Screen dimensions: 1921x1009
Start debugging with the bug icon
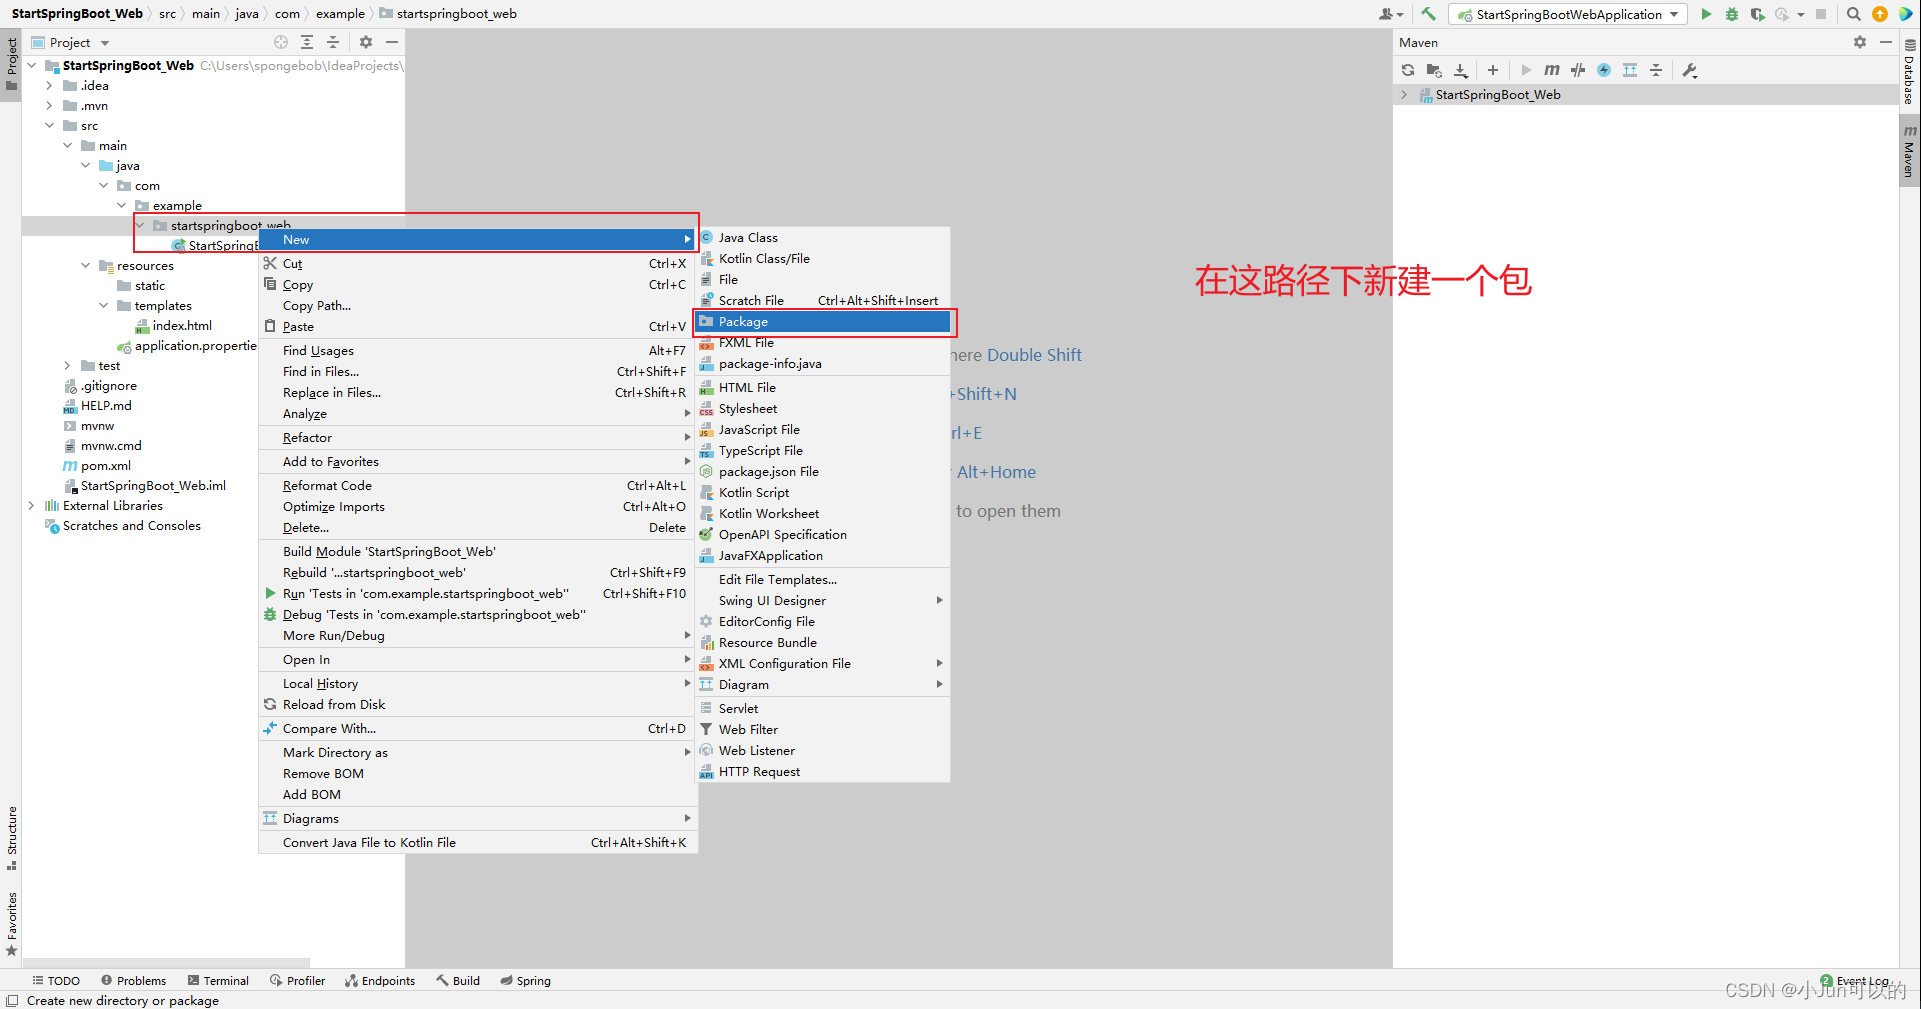click(1732, 14)
